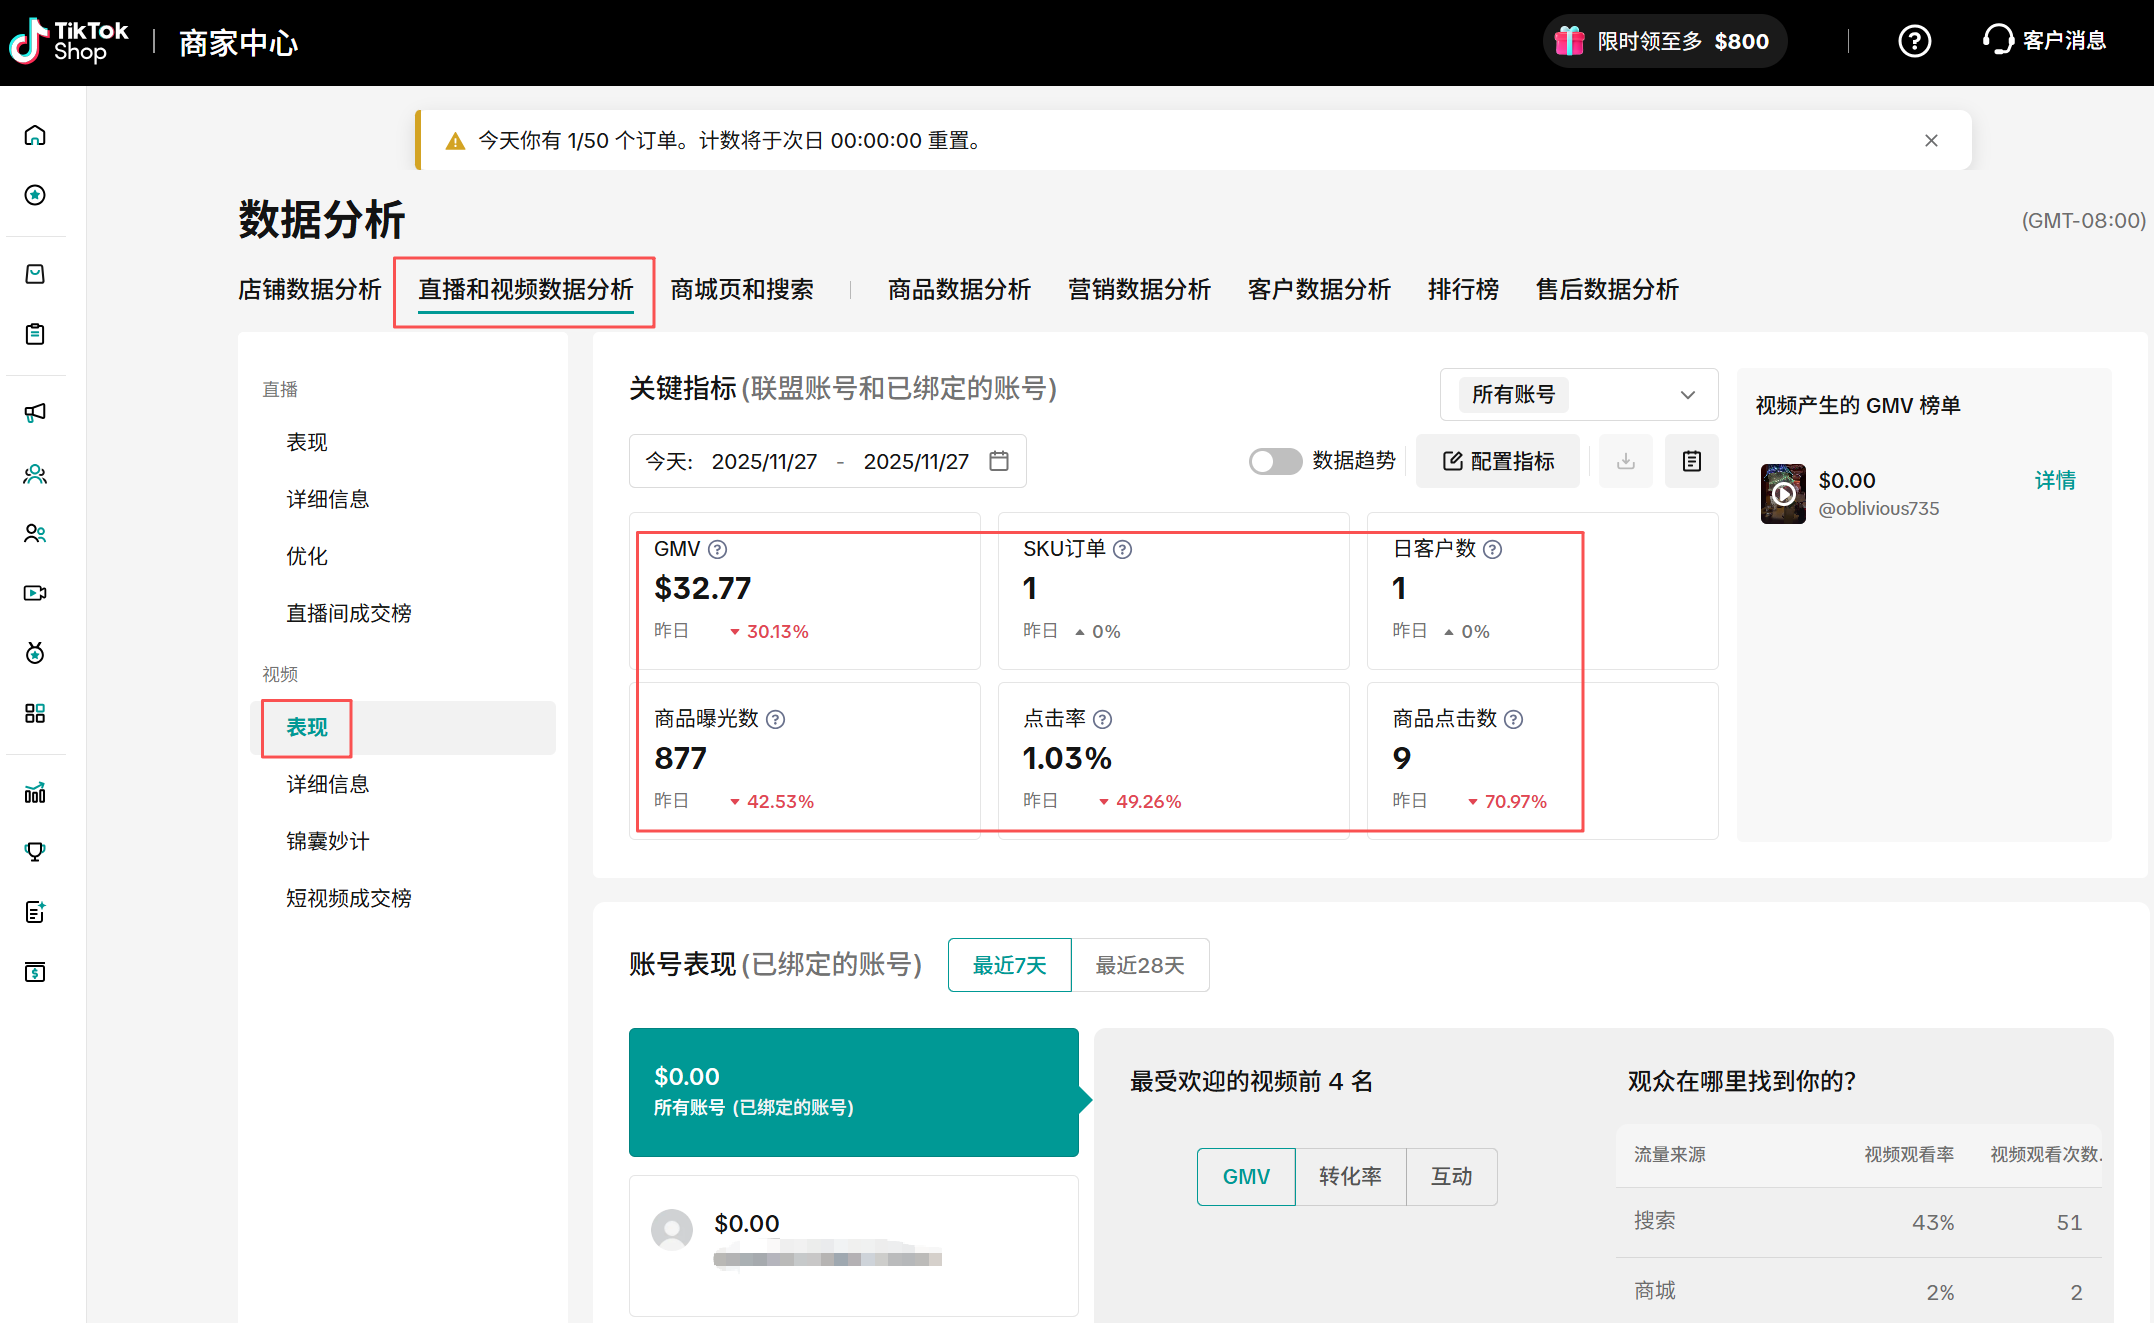Toggle the 数据趋势 switch
Viewport: 2154px width, 1323px height.
[1275, 461]
